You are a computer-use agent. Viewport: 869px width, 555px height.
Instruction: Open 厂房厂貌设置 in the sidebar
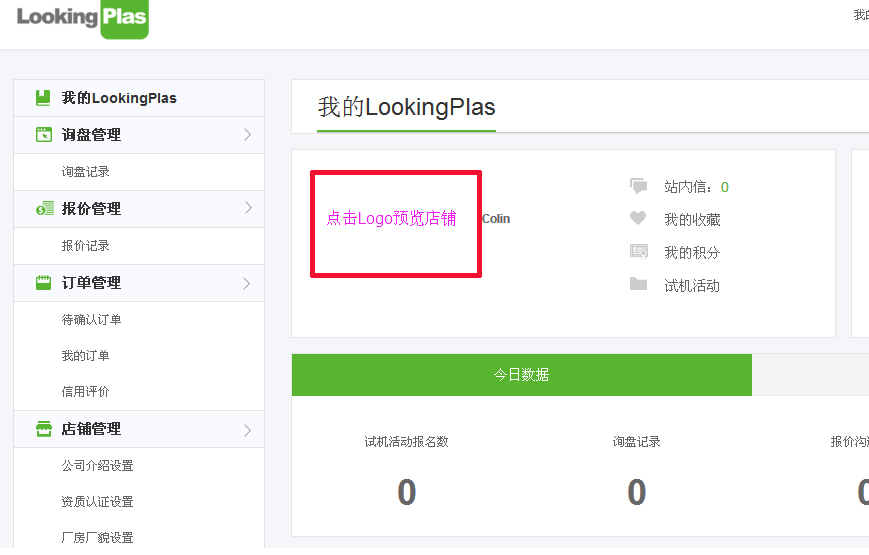(98, 538)
